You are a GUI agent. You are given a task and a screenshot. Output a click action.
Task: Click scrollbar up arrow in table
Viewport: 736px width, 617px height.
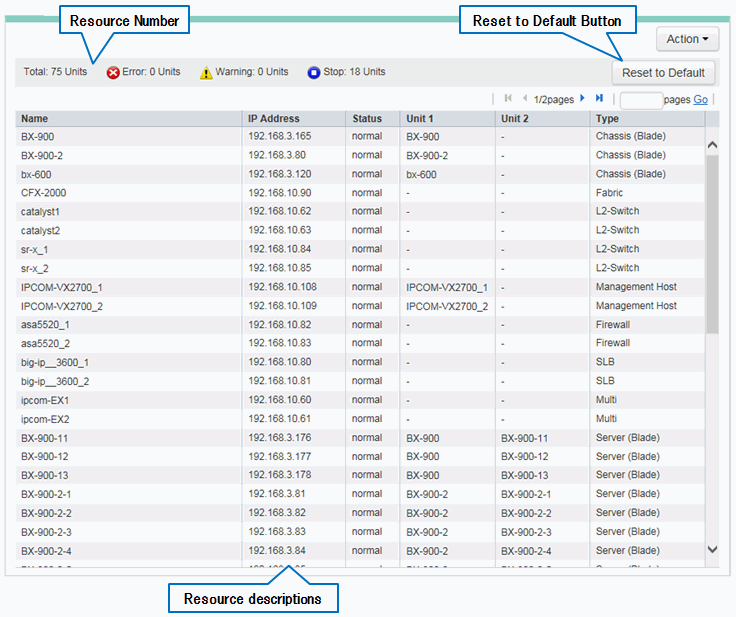[x=712, y=145]
